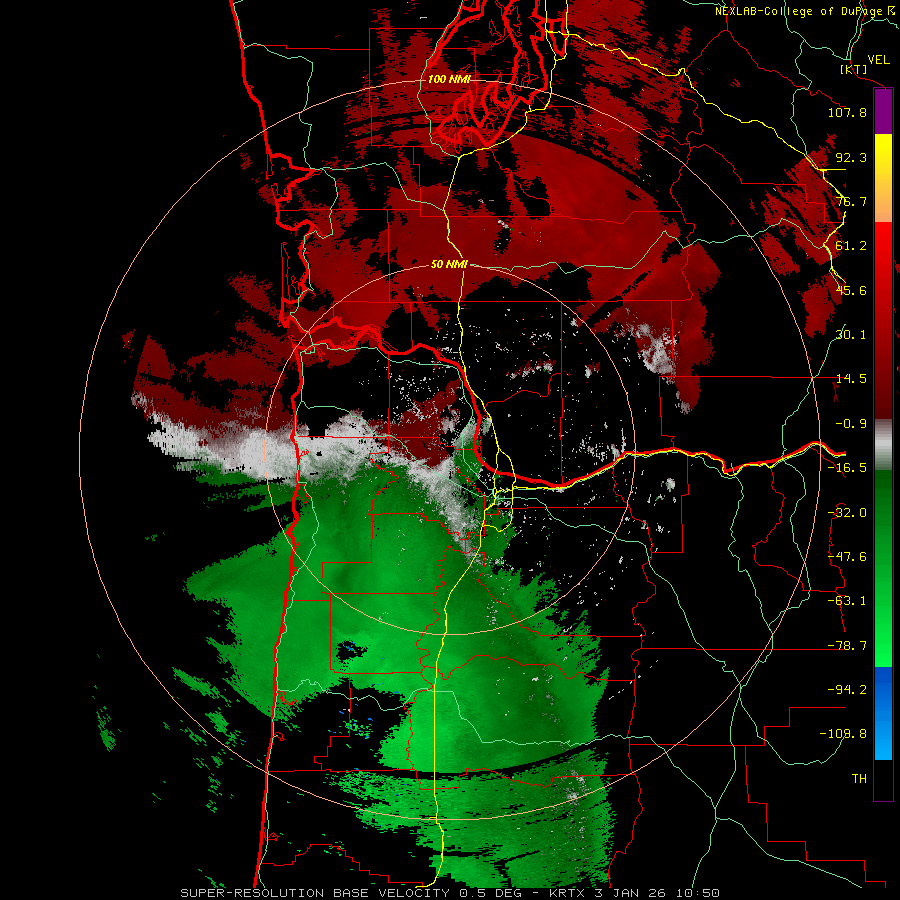Click the blue segment of color bar
This screenshot has width=900, height=900.
click(x=883, y=713)
